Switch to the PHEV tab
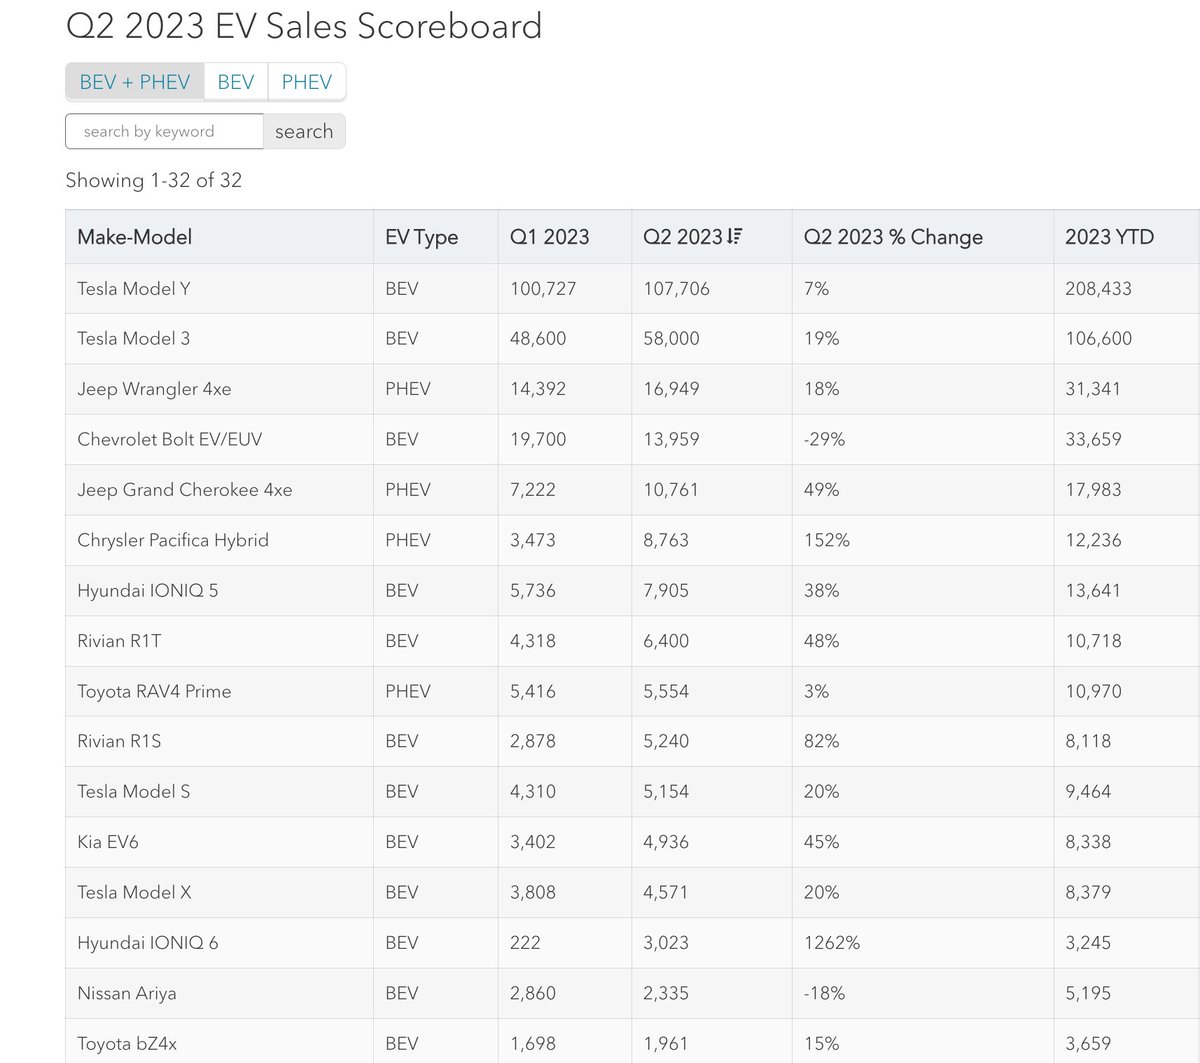1200x1063 pixels. pyautogui.click(x=306, y=81)
